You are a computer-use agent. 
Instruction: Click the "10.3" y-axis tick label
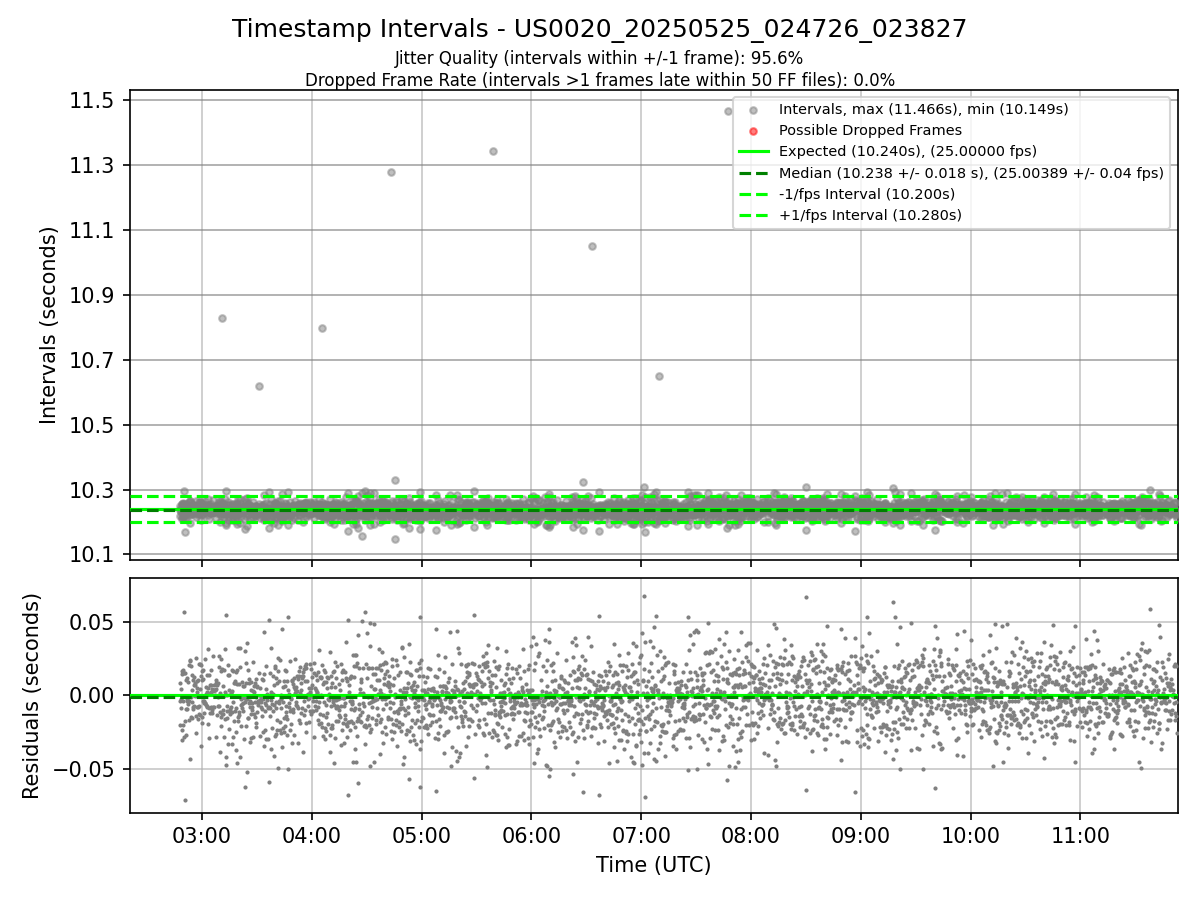(94, 491)
